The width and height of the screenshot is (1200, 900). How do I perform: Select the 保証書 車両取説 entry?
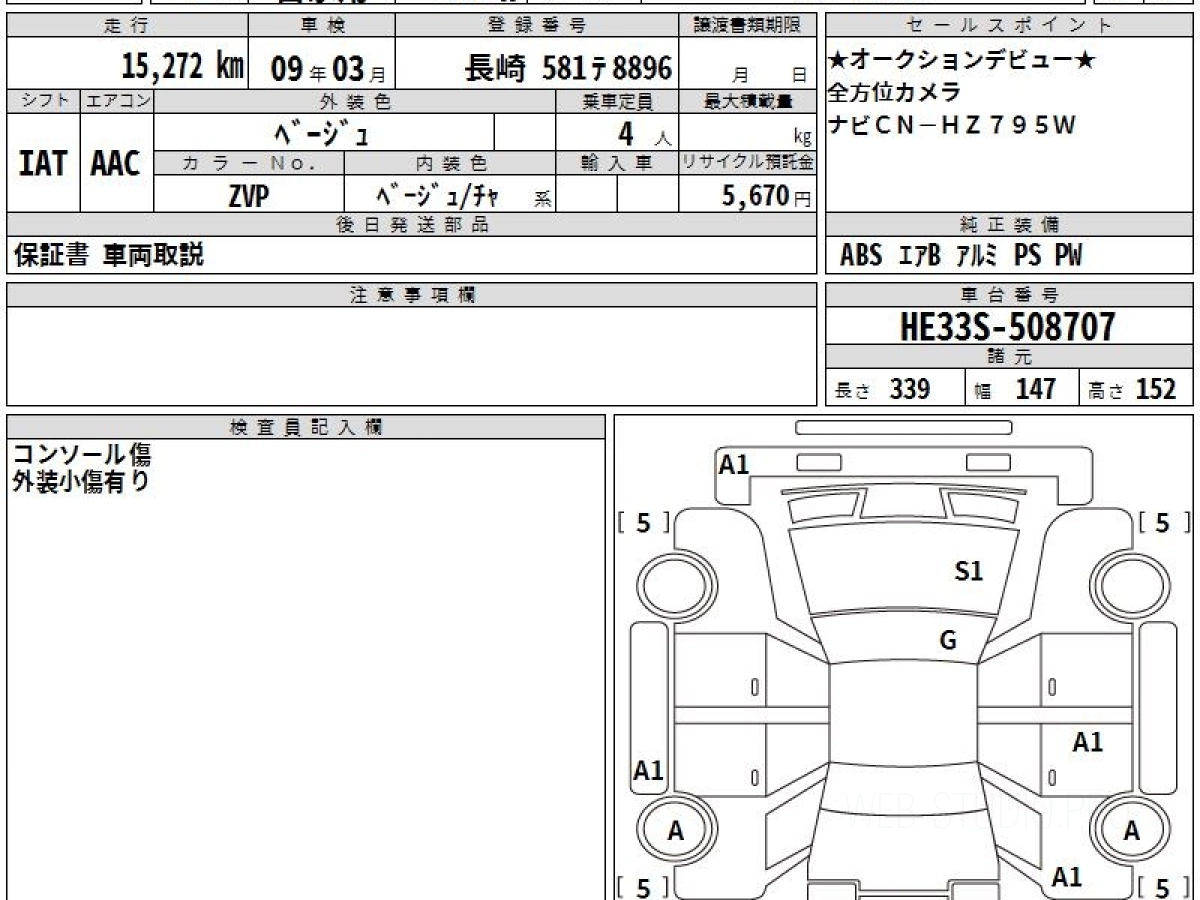[x=109, y=255]
